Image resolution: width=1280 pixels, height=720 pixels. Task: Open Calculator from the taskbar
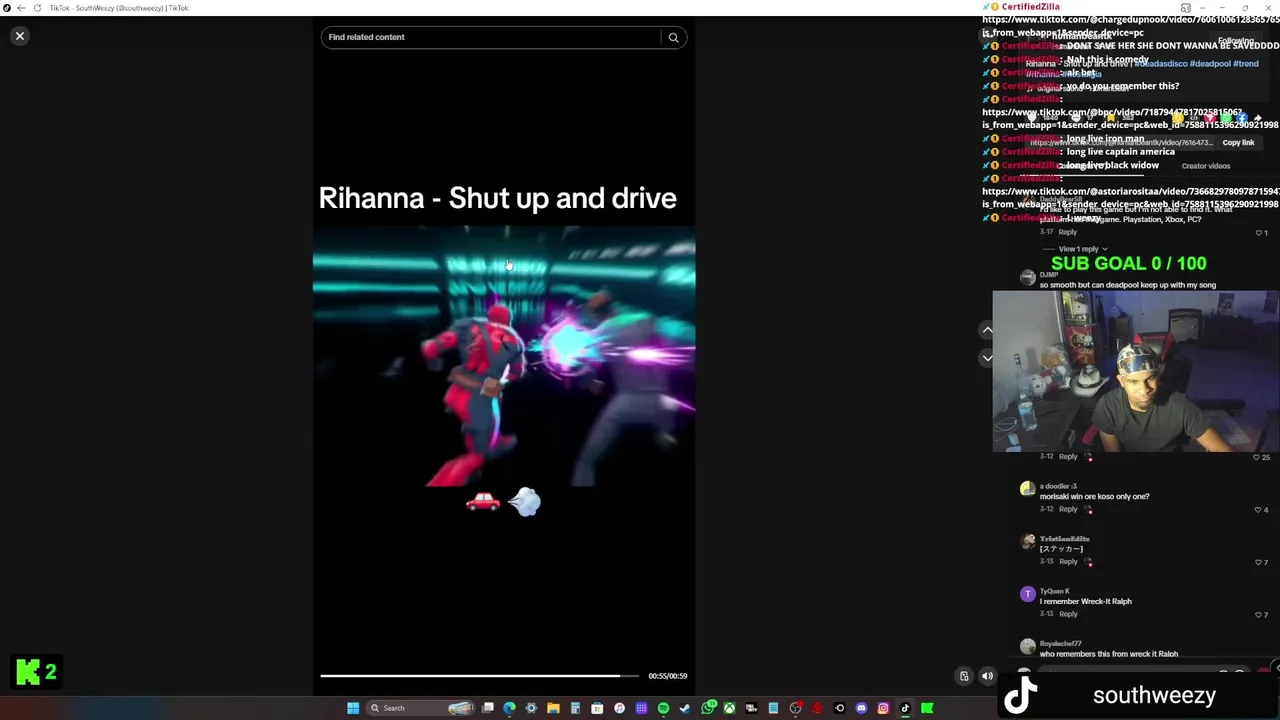pyautogui.click(x=575, y=708)
